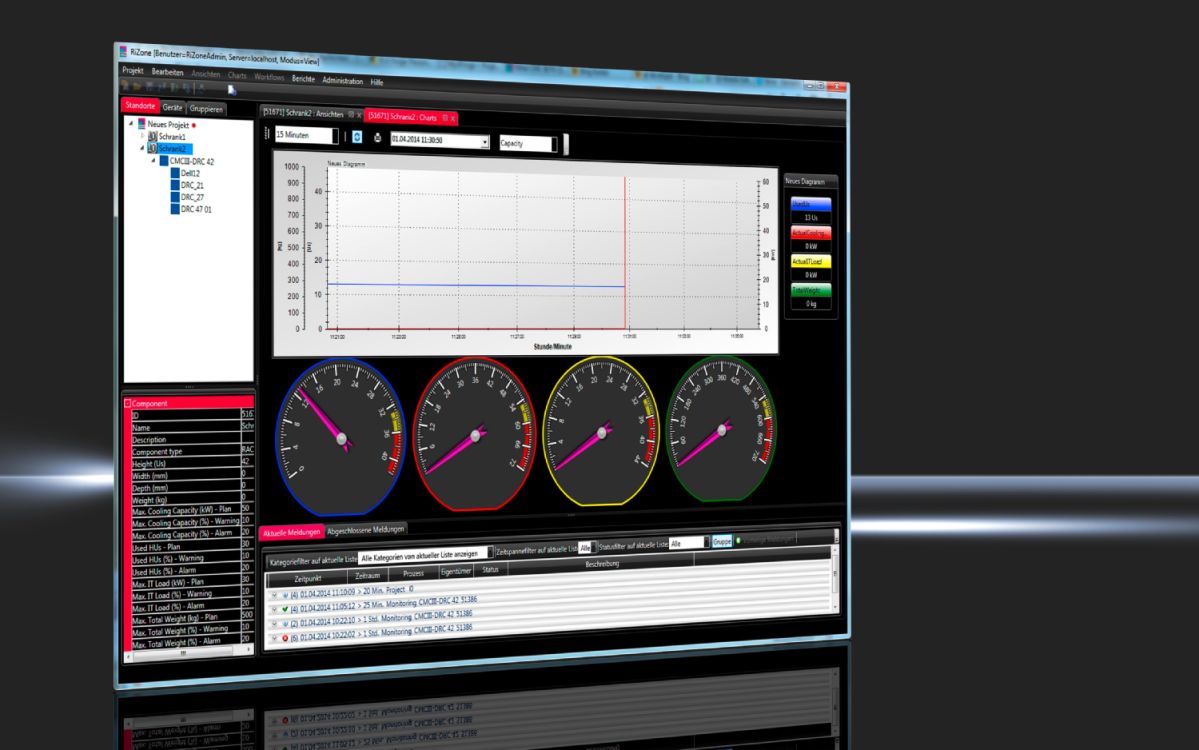Viewport: 1199px width, 750px height.
Task: Click the green check icon on 11:05:12 message
Action: 285,609
